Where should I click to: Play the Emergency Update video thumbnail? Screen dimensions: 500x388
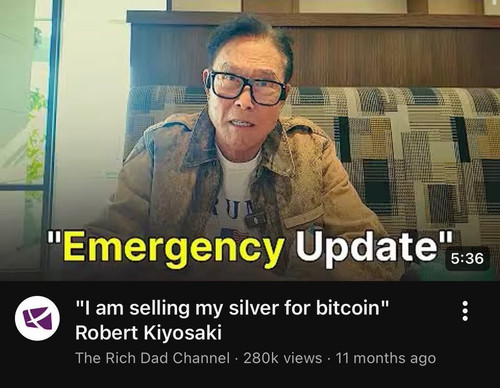(250, 140)
